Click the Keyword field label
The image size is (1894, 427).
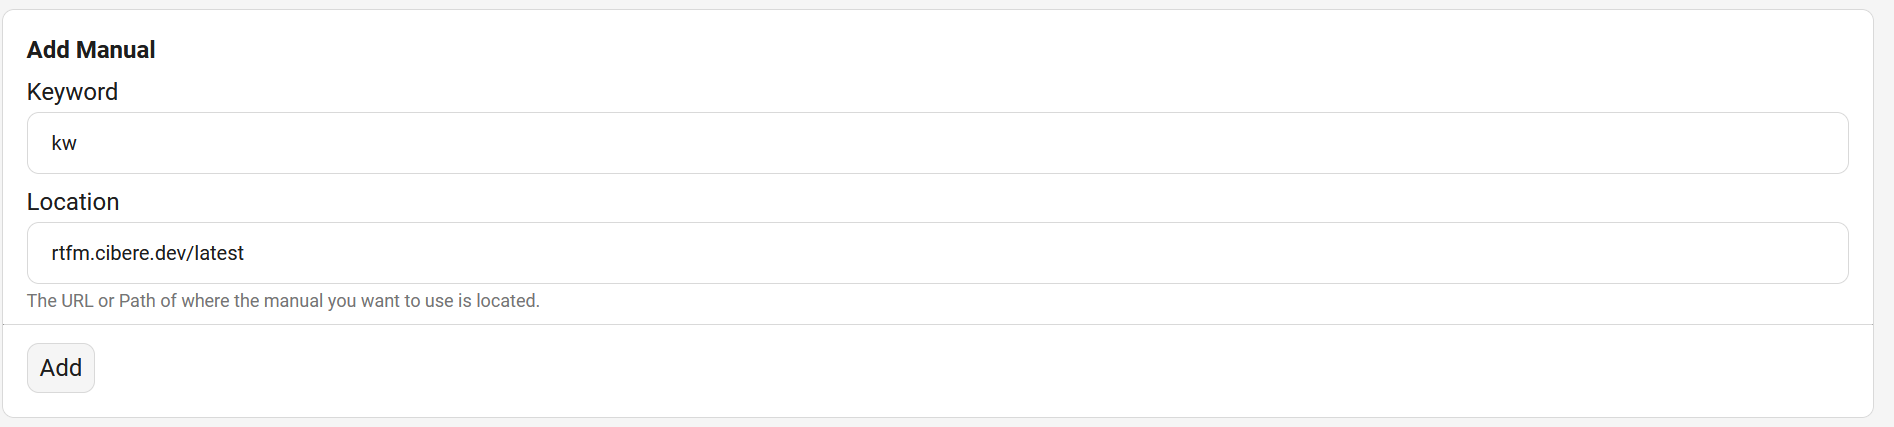[x=72, y=92]
